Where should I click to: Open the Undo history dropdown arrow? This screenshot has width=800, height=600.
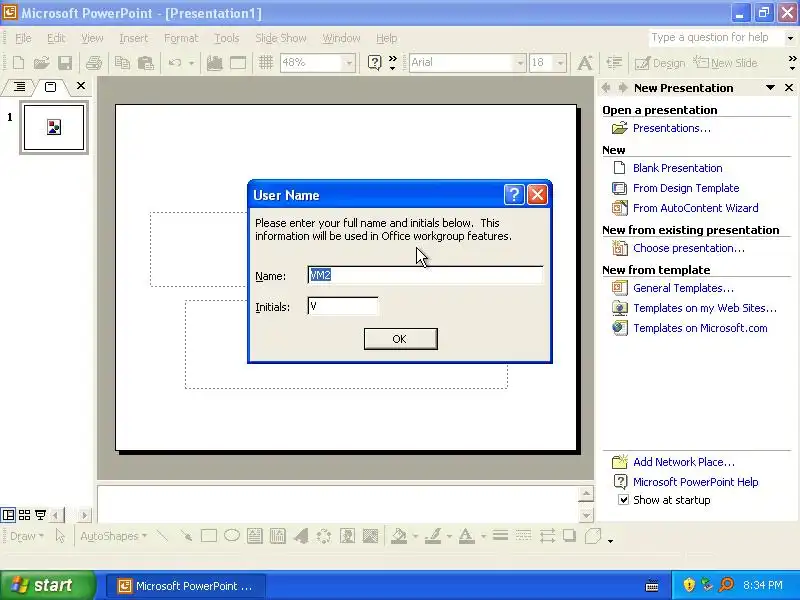pos(191,63)
